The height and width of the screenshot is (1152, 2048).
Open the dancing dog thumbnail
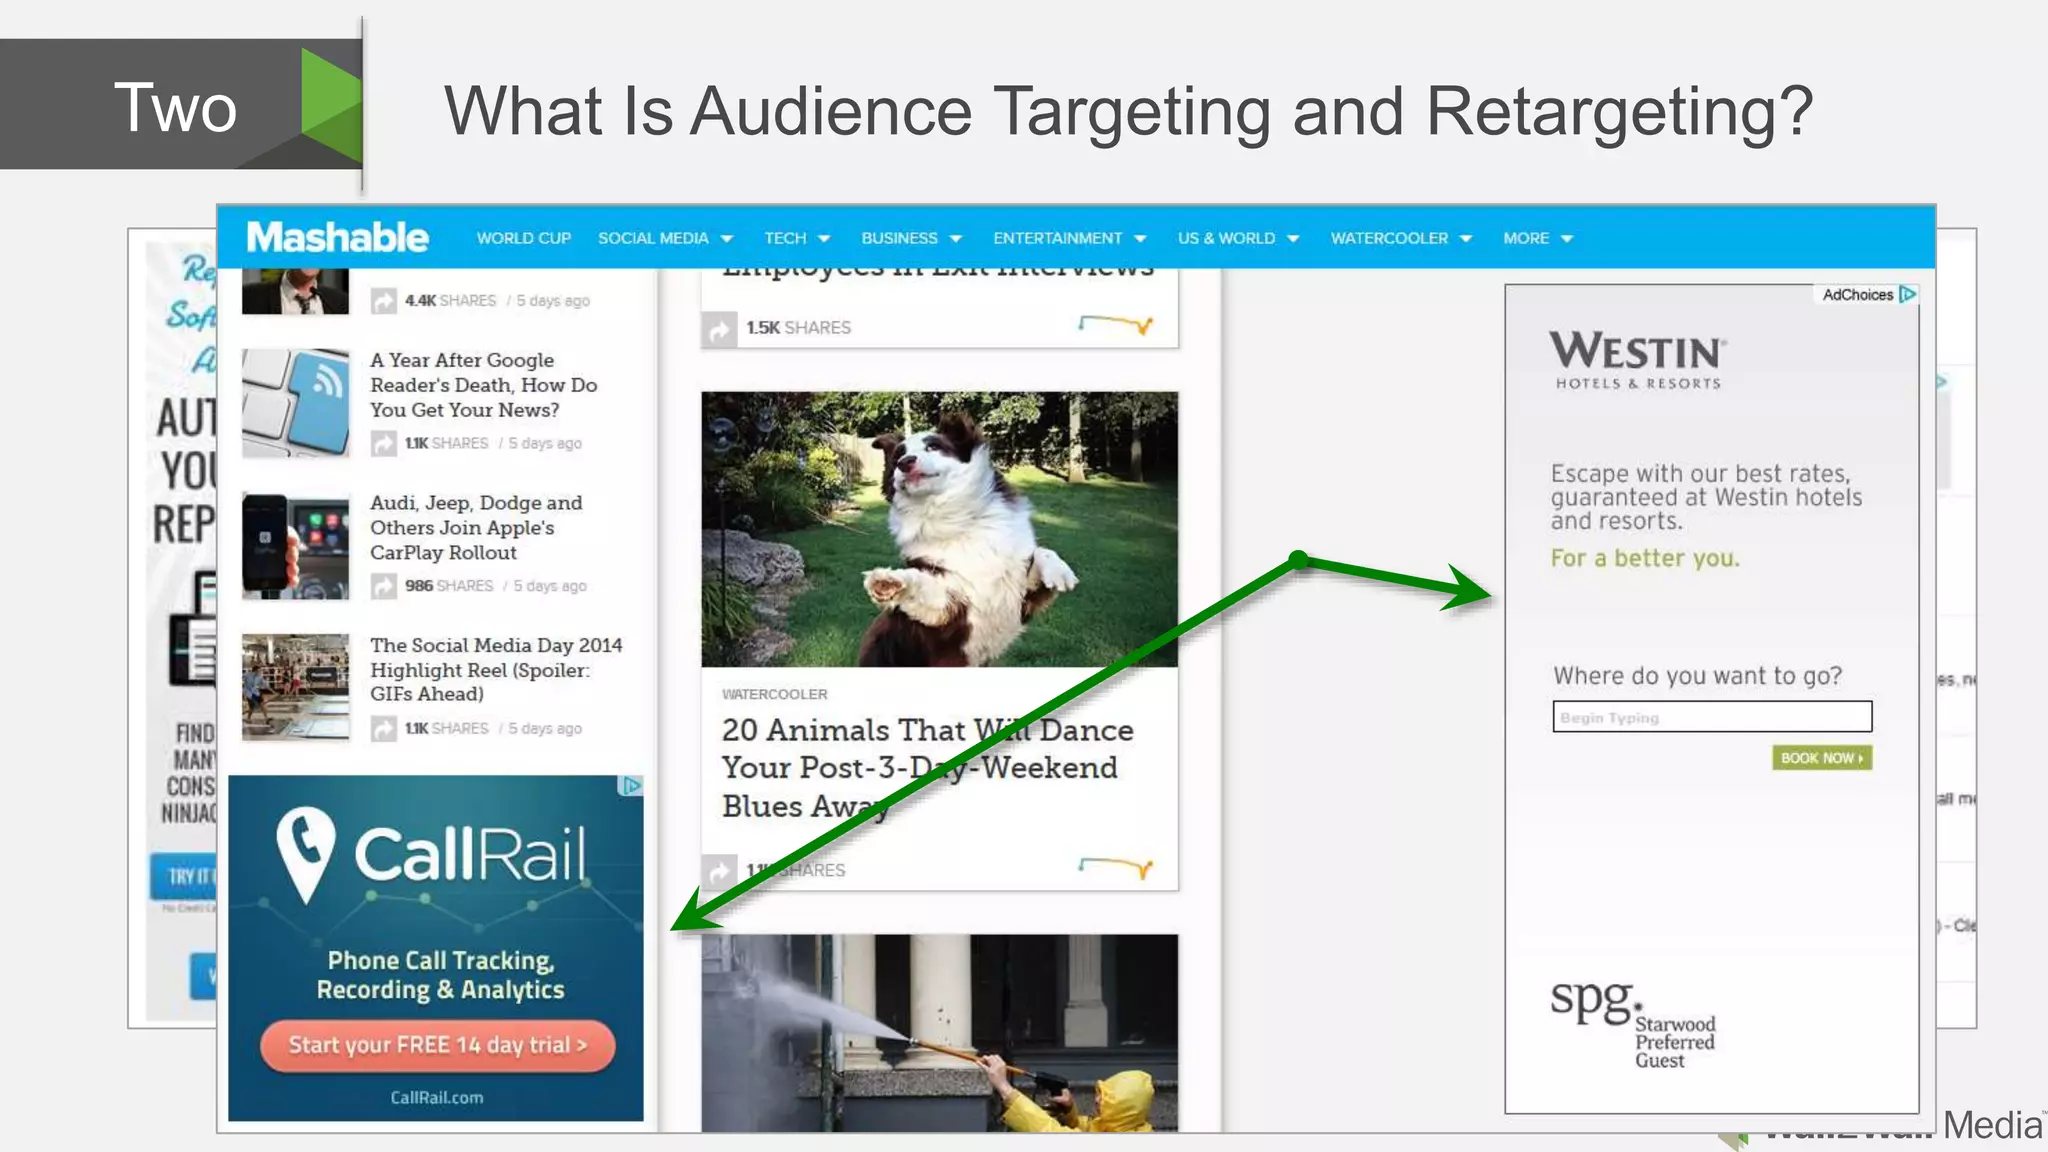coord(939,529)
